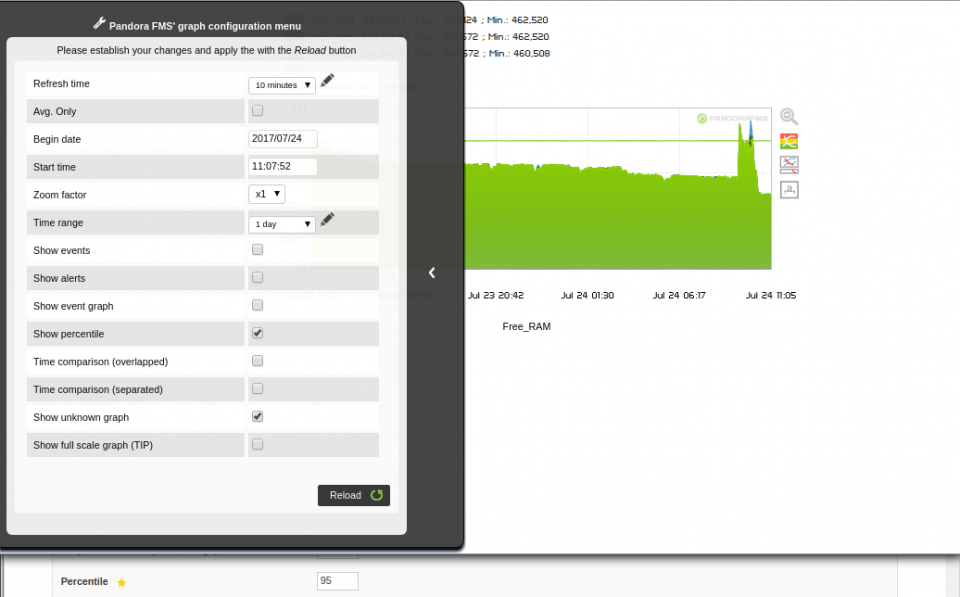This screenshot has width=960, height=597.
Task: Click the Reload button
Action: (x=354, y=495)
